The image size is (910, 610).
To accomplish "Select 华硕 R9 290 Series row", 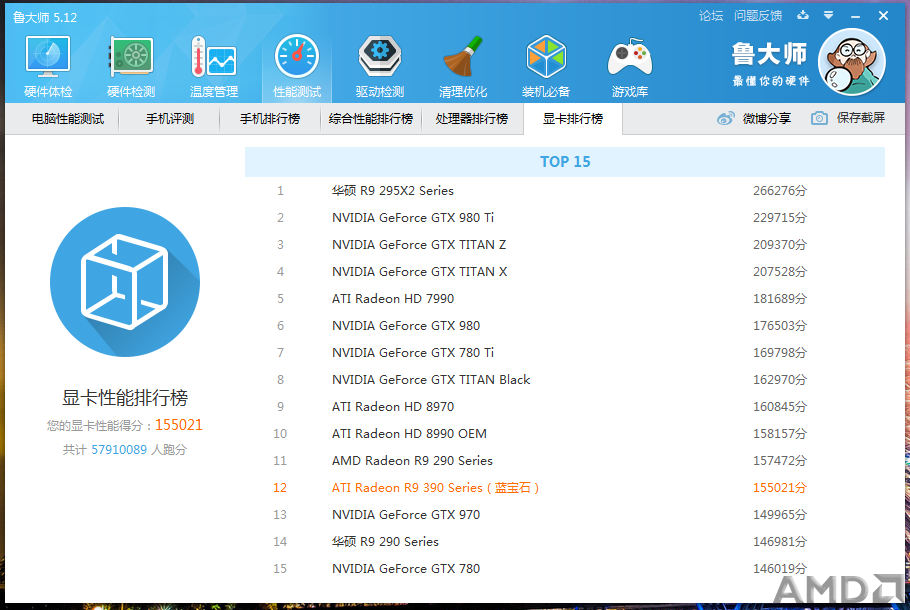I will click(565, 542).
